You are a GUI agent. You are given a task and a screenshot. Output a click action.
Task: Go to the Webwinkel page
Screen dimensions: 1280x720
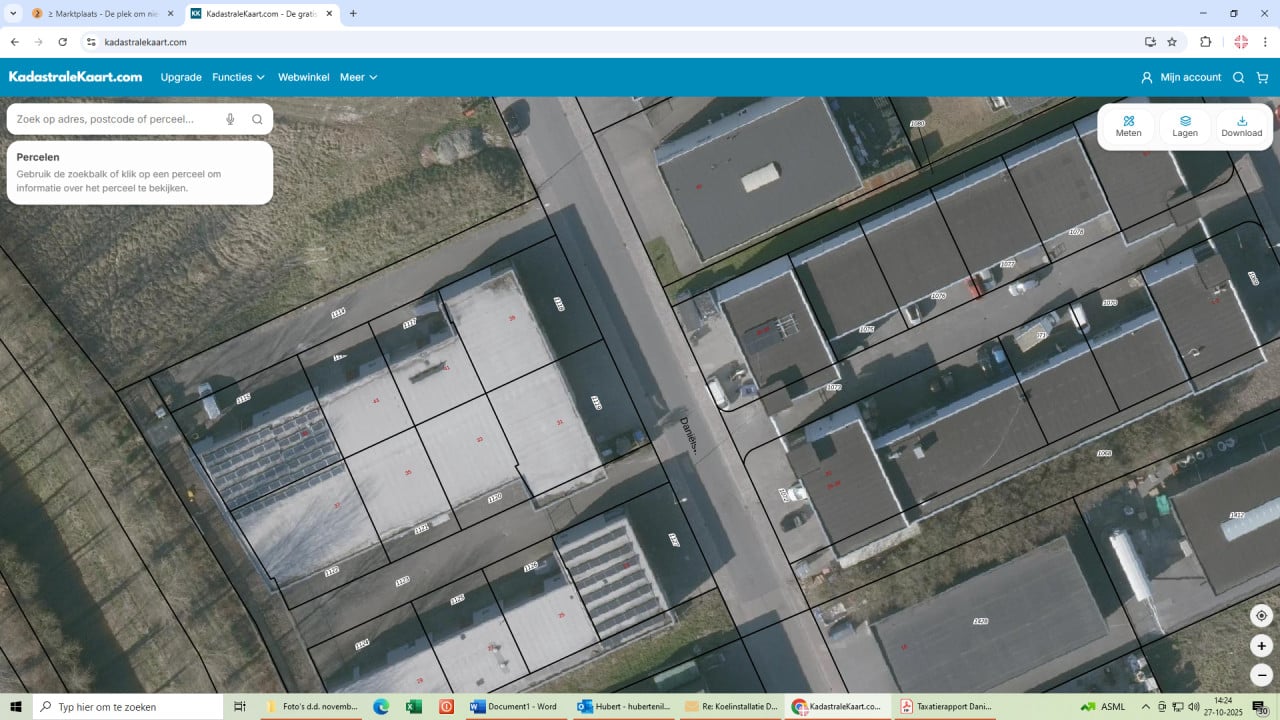[x=303, y=77]
